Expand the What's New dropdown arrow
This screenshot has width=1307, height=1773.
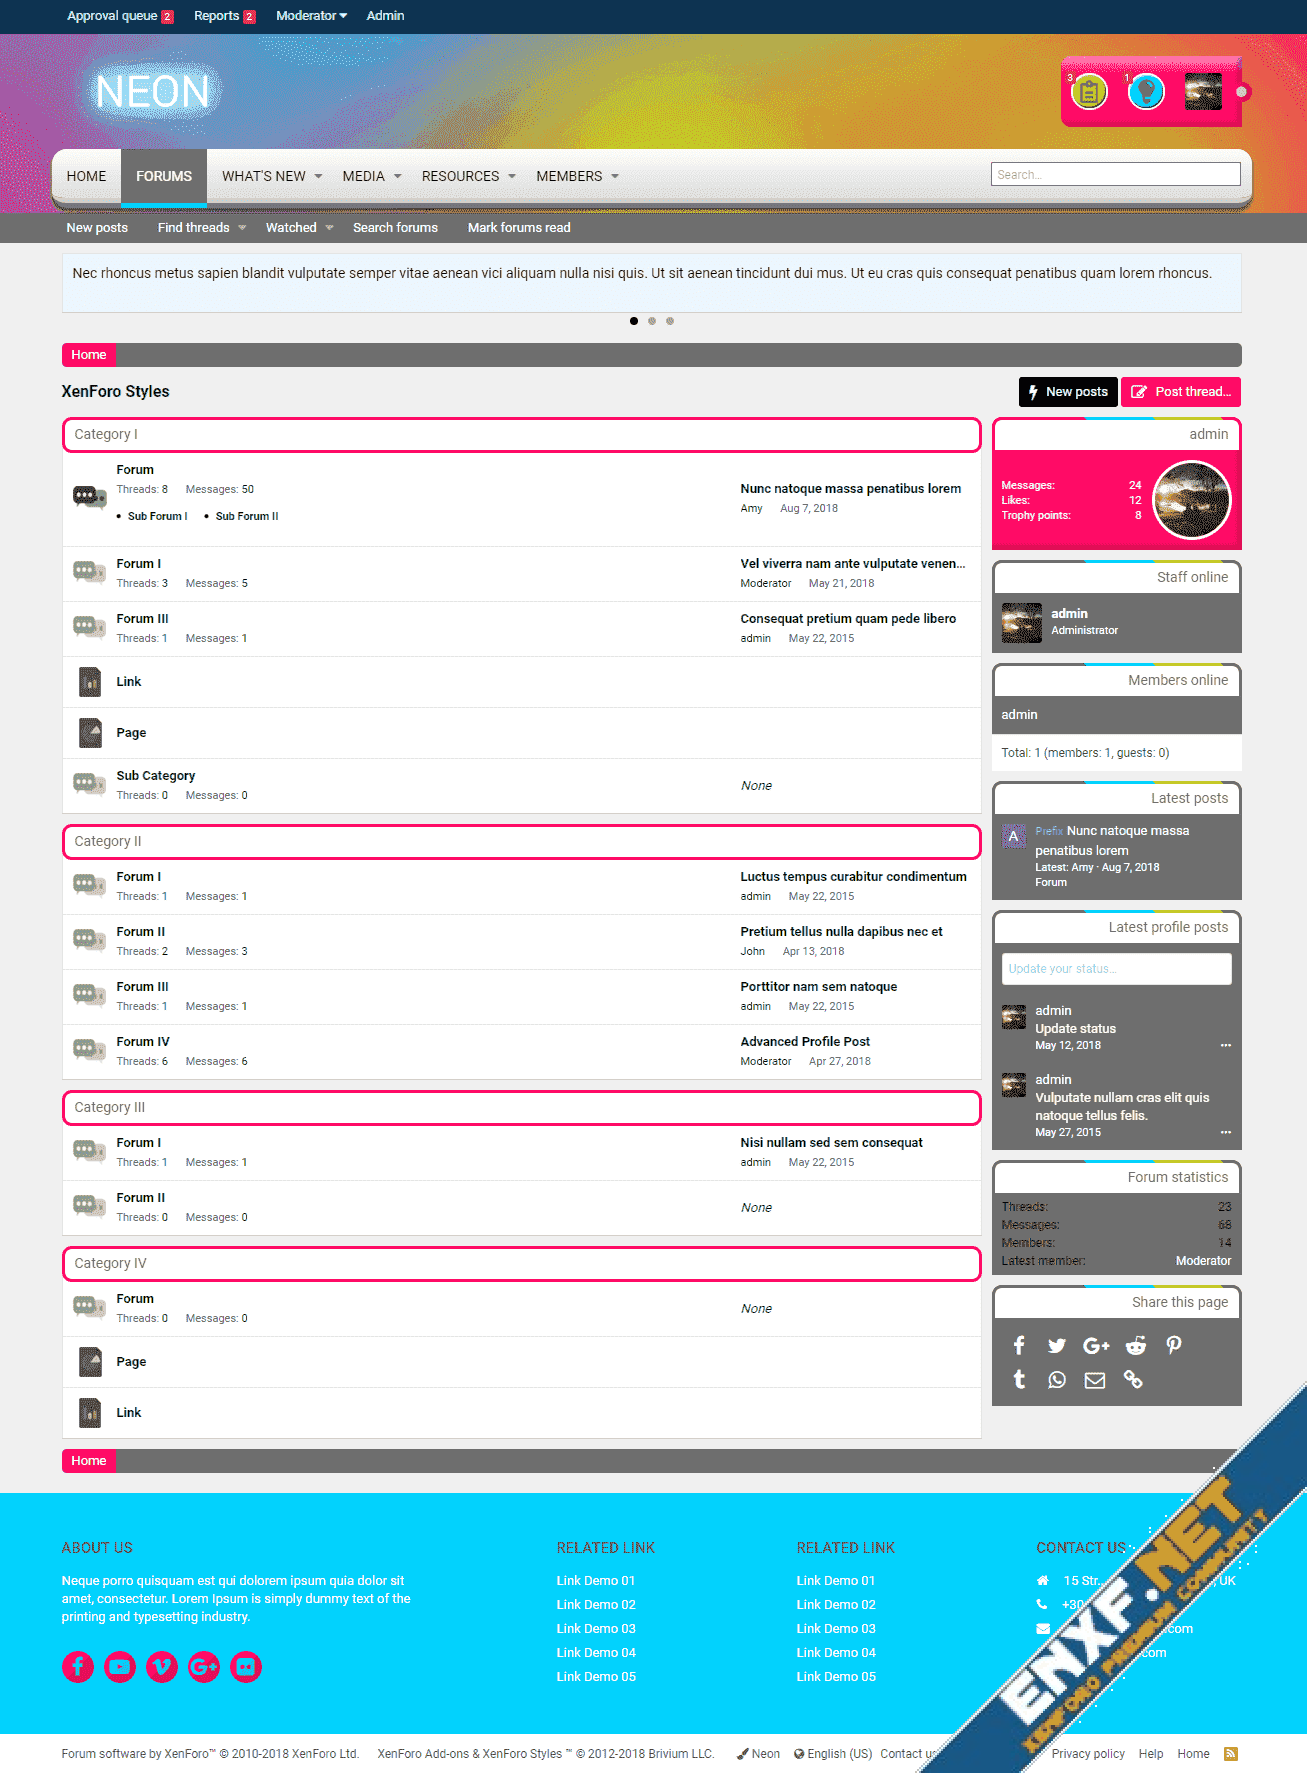point(319,176)
